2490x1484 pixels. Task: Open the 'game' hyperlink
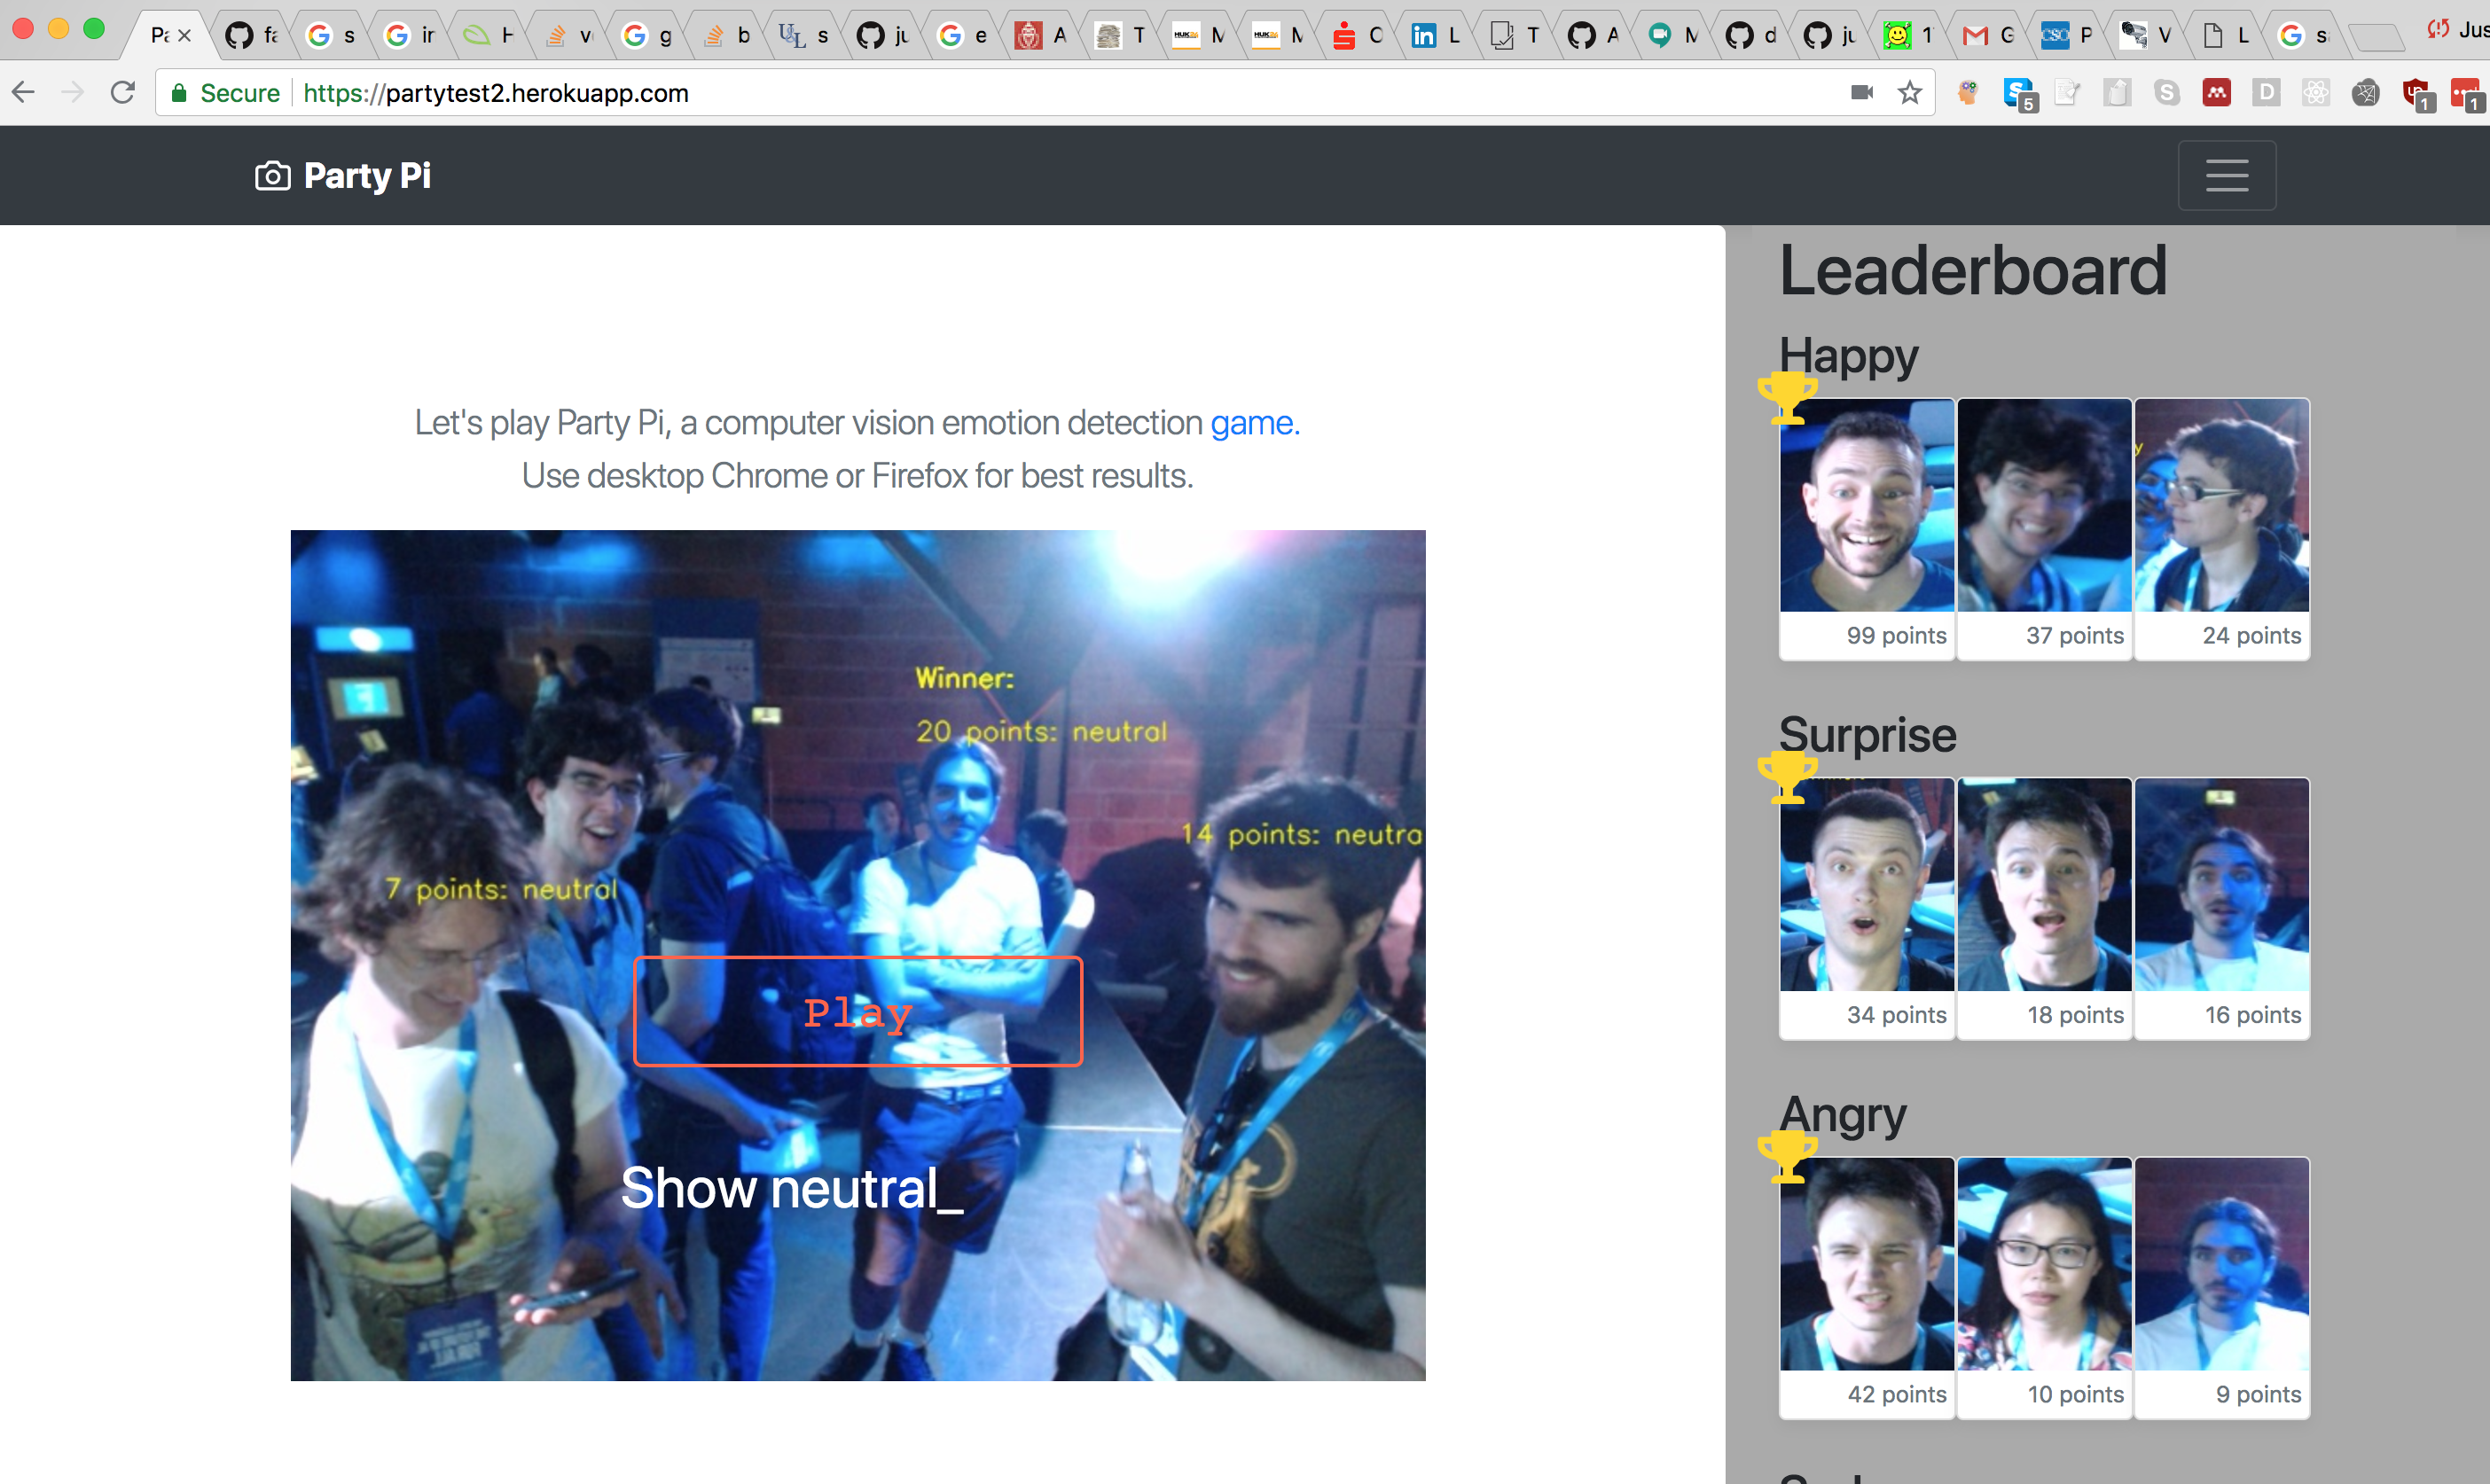(1250, 423)
